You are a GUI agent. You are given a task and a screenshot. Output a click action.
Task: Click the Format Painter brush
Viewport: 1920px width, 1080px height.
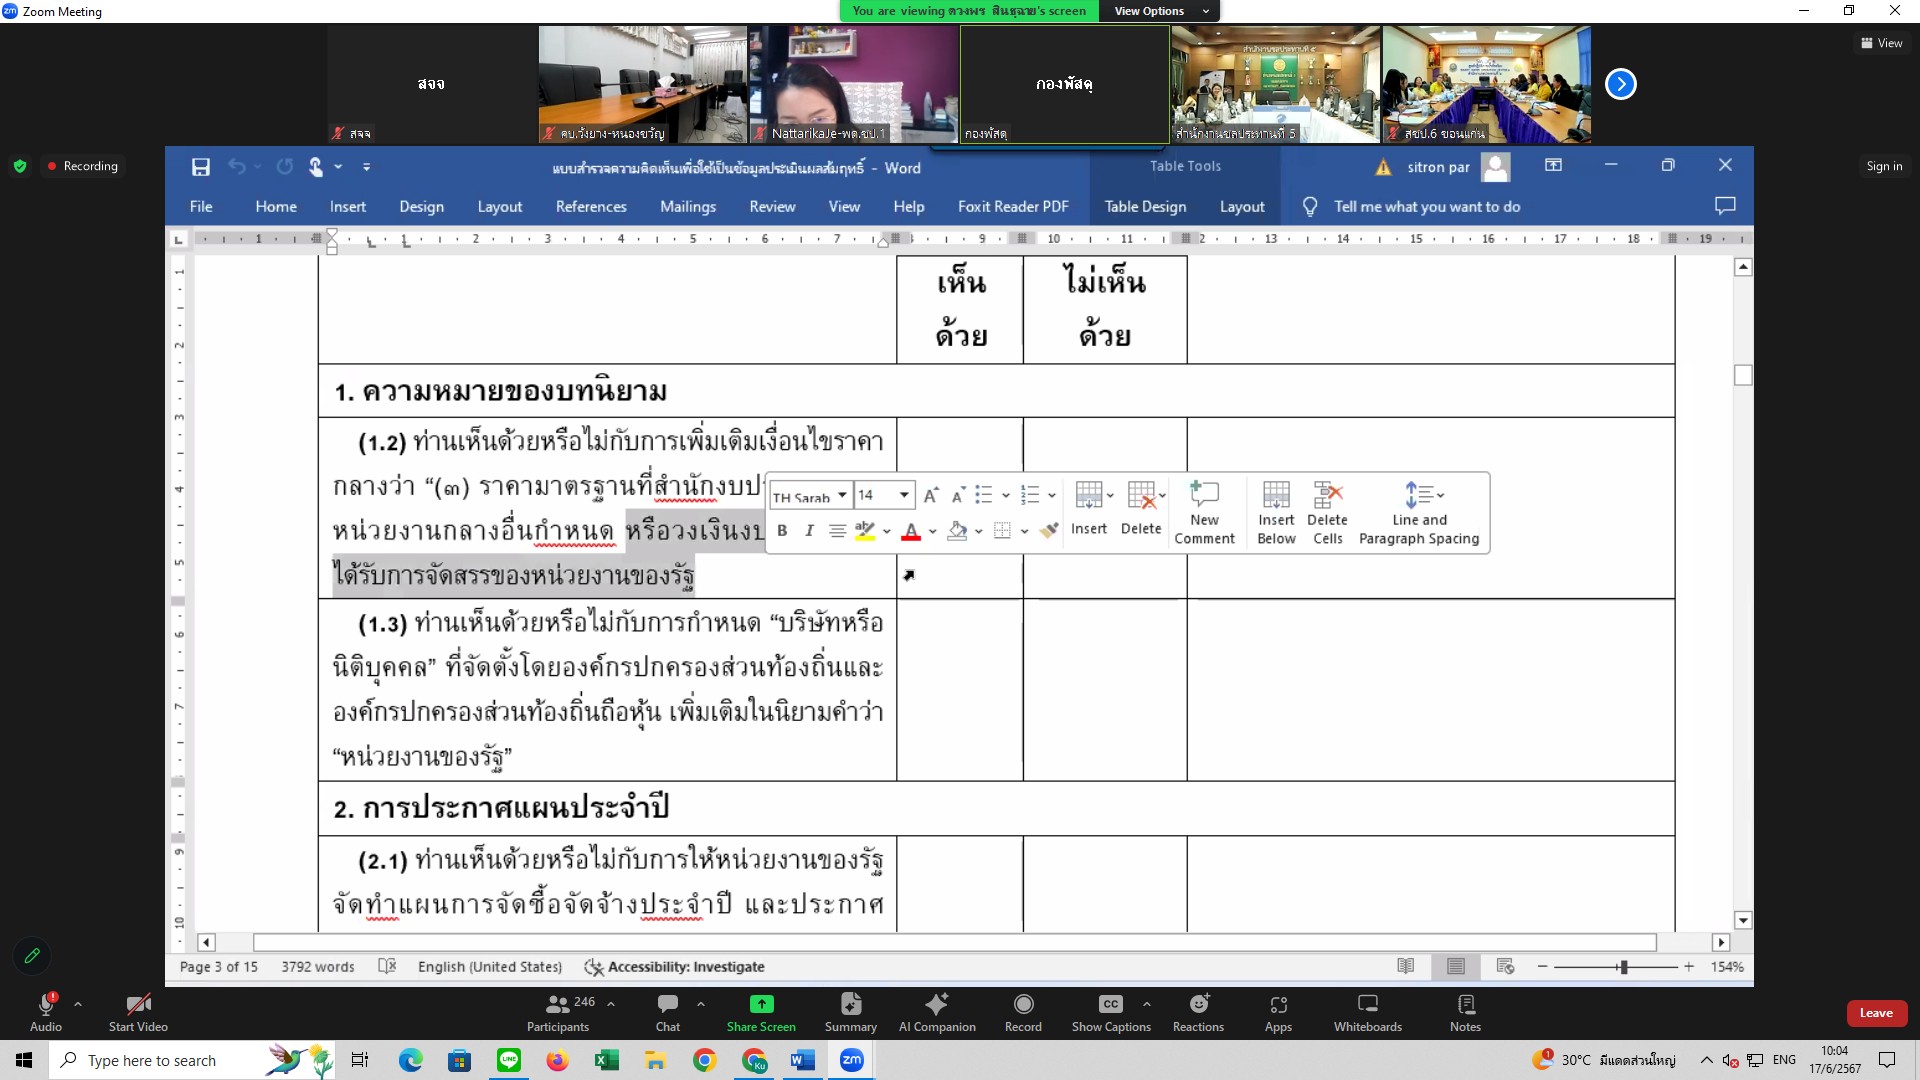coord(1048,531)
